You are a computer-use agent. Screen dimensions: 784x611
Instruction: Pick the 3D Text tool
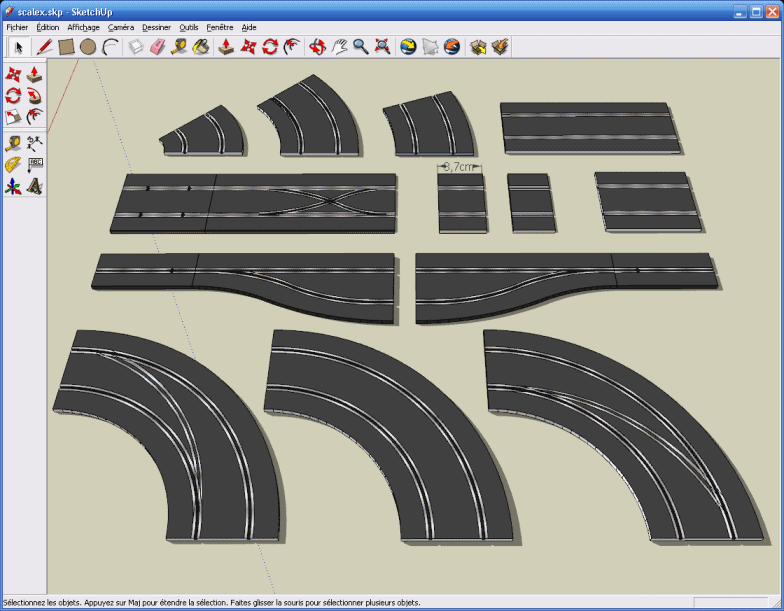click(x=35, y=186)
